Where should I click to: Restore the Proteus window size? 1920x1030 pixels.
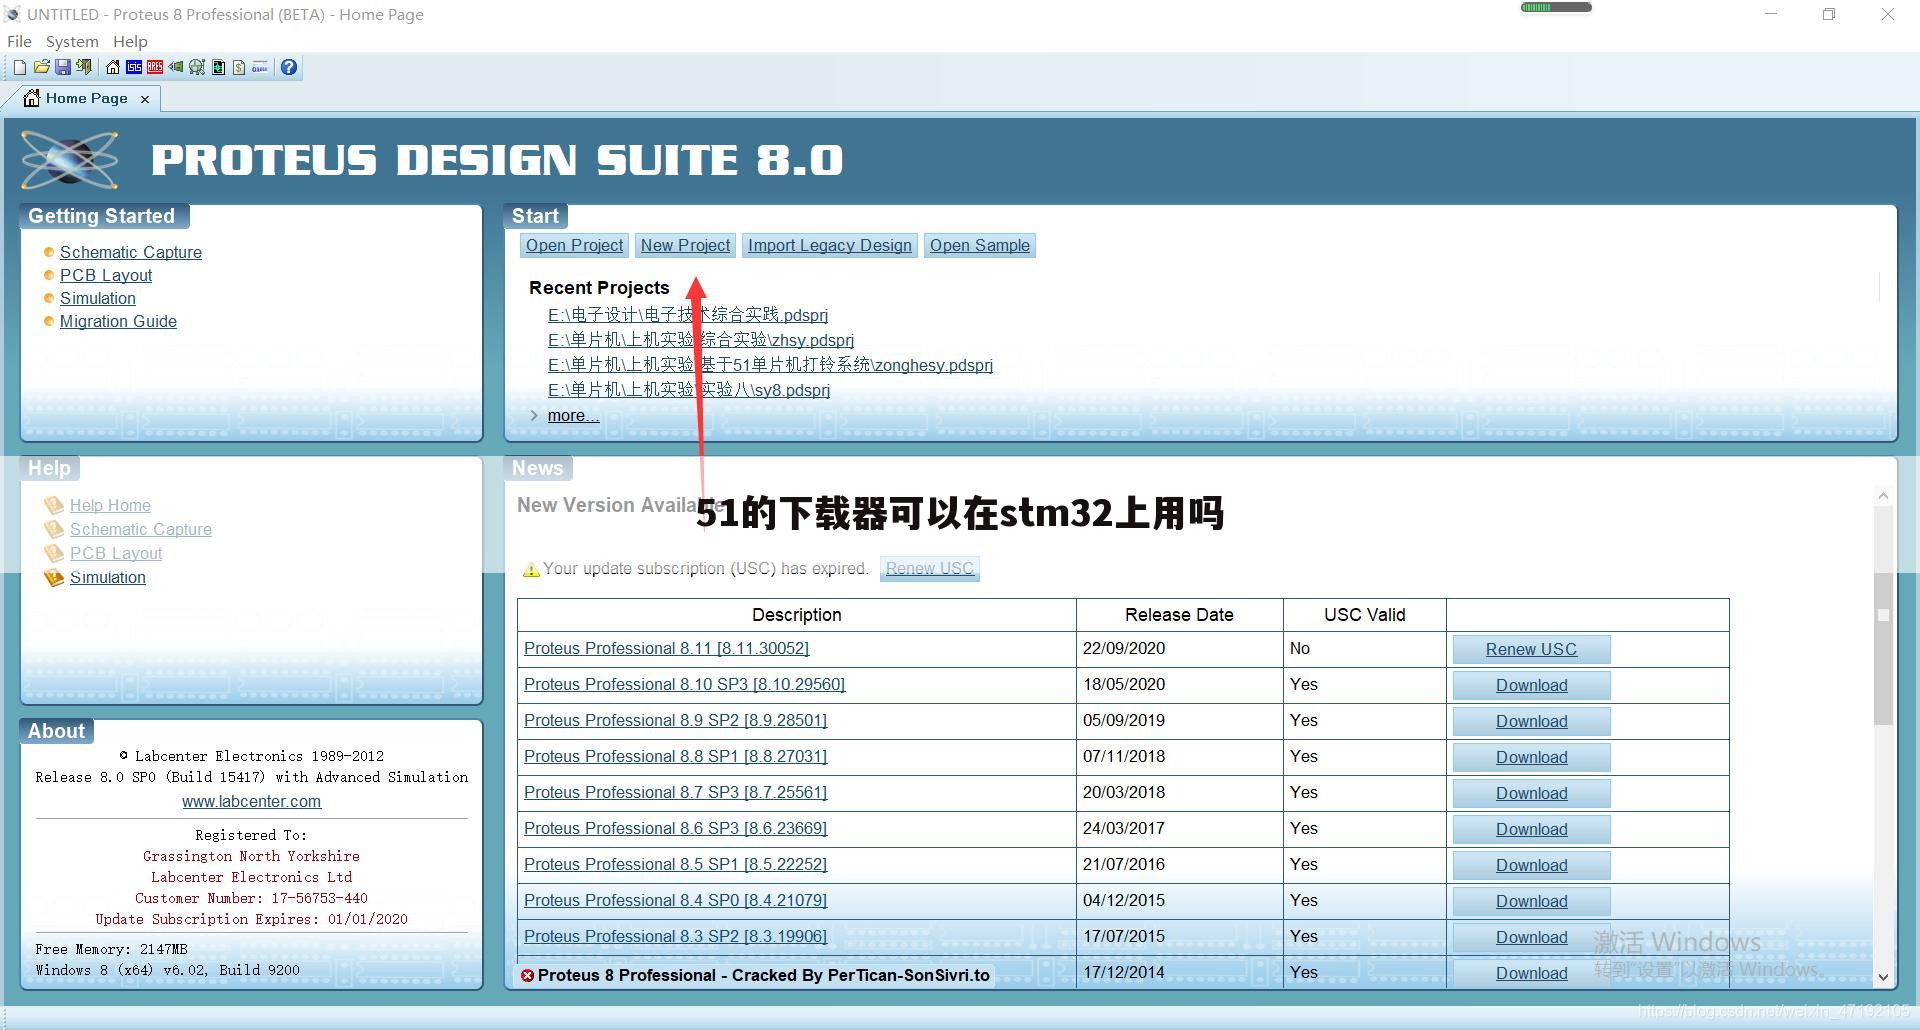[1829, 14]
